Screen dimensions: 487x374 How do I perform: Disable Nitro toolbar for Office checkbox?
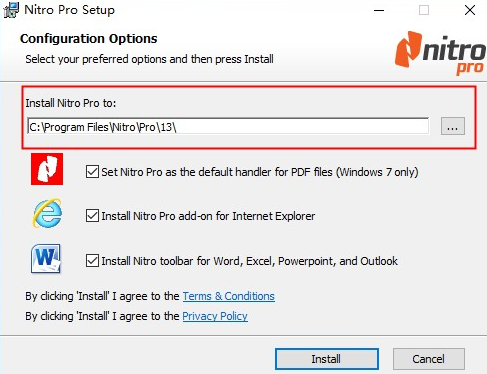click(x=92, y=261)
